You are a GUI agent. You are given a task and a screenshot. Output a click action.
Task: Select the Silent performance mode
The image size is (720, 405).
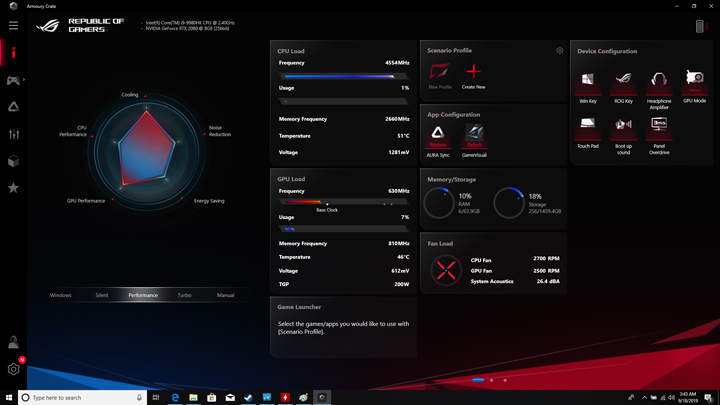click(101, 295)
